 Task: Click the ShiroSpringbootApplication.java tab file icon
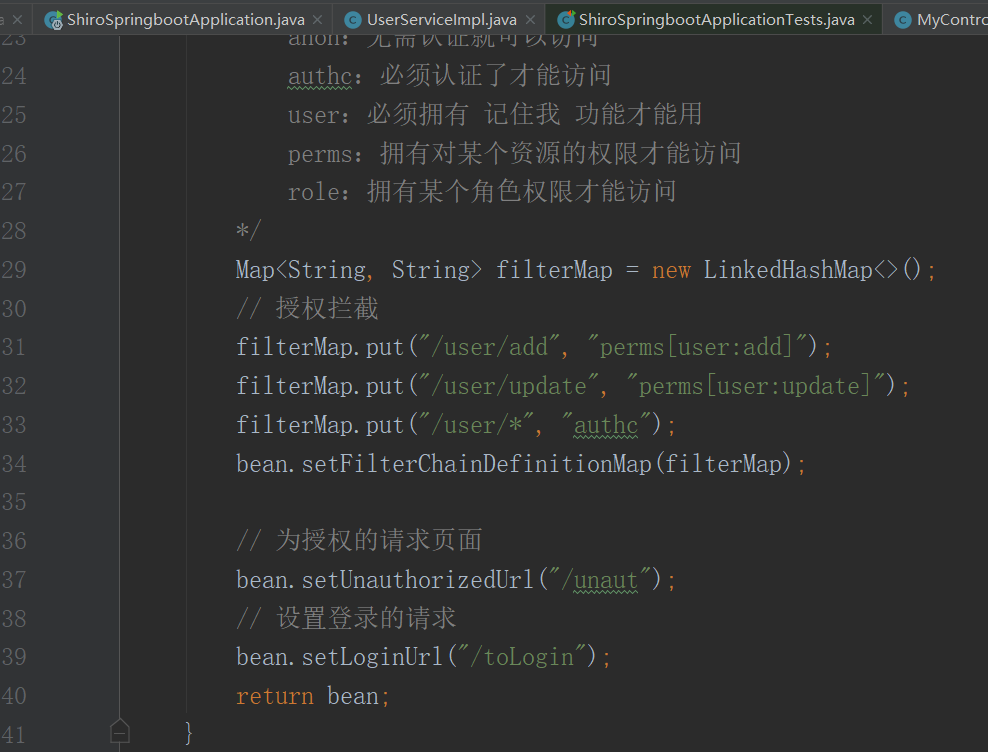point(53,19)
